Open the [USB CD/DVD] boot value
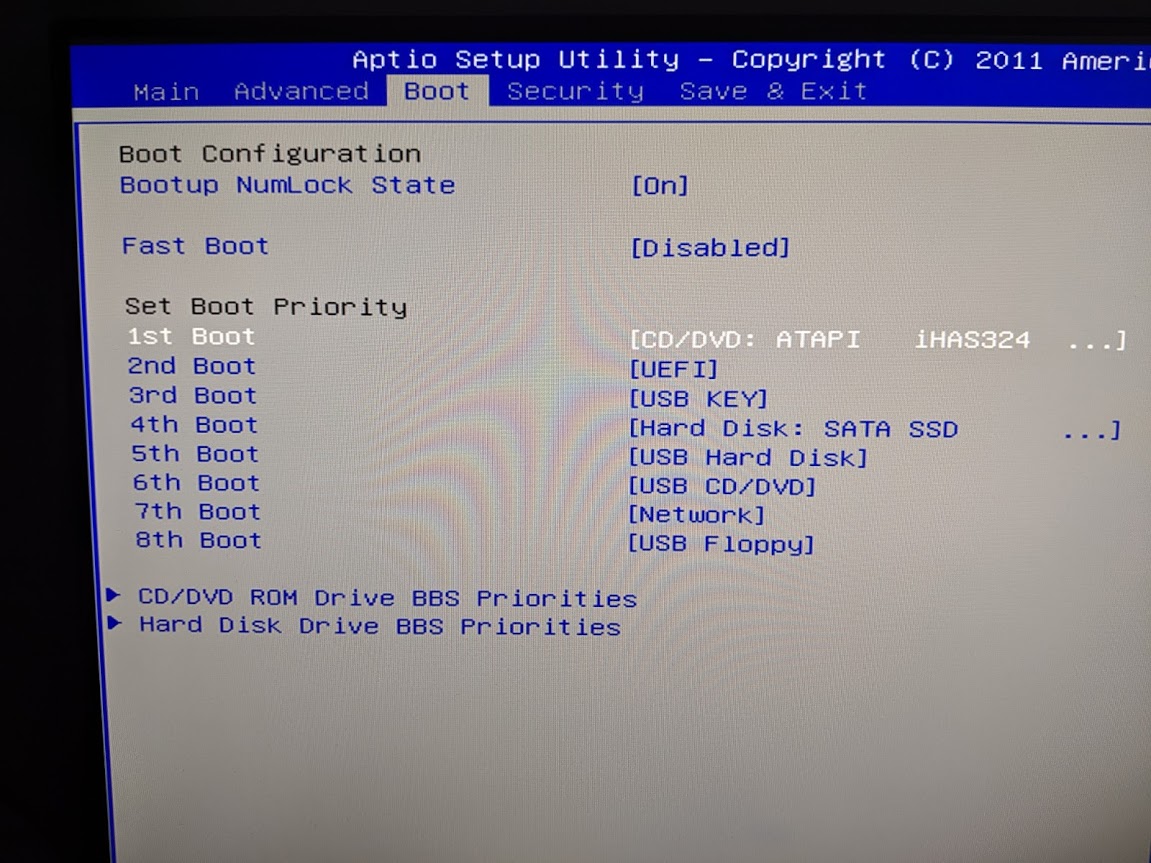Image resolution: width=1151 pixels, height=863 pixels. (722, 487)
